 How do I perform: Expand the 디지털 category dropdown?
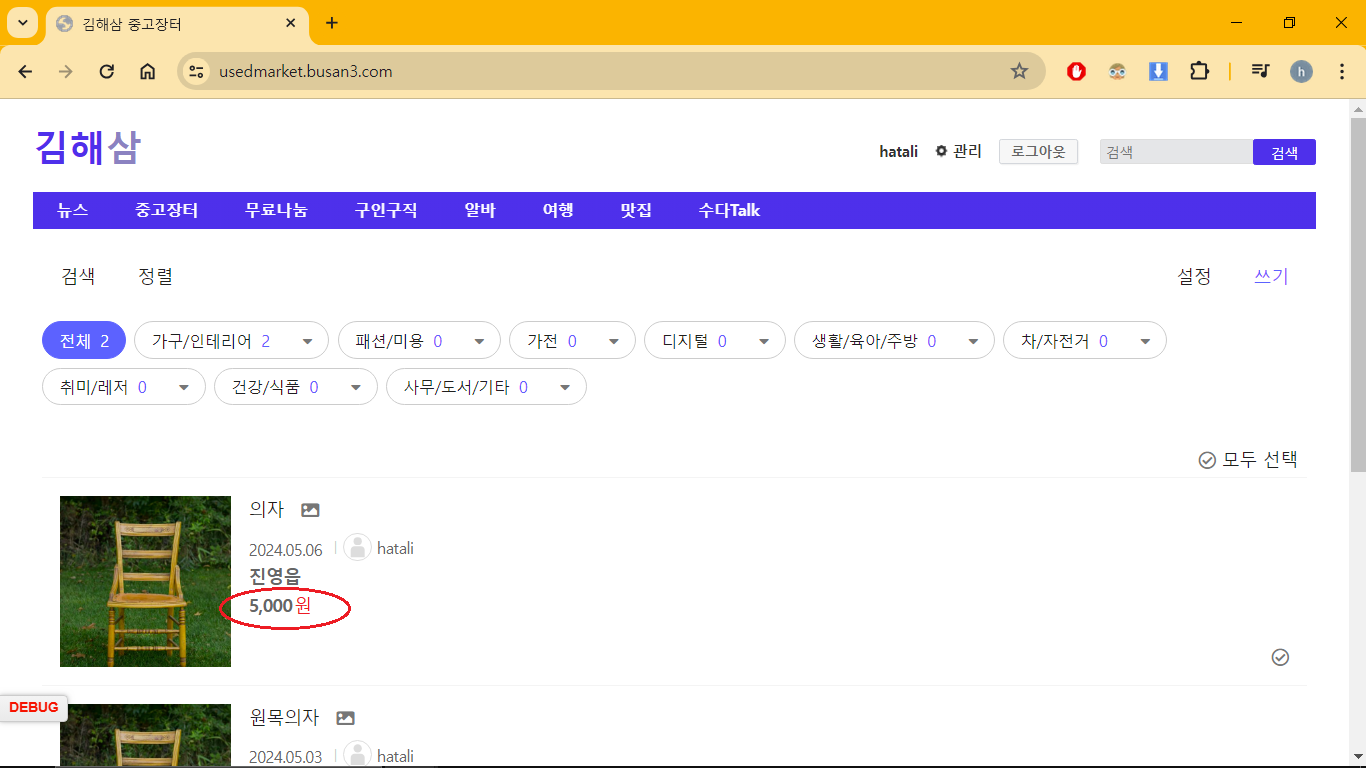(x=765, y=341)
